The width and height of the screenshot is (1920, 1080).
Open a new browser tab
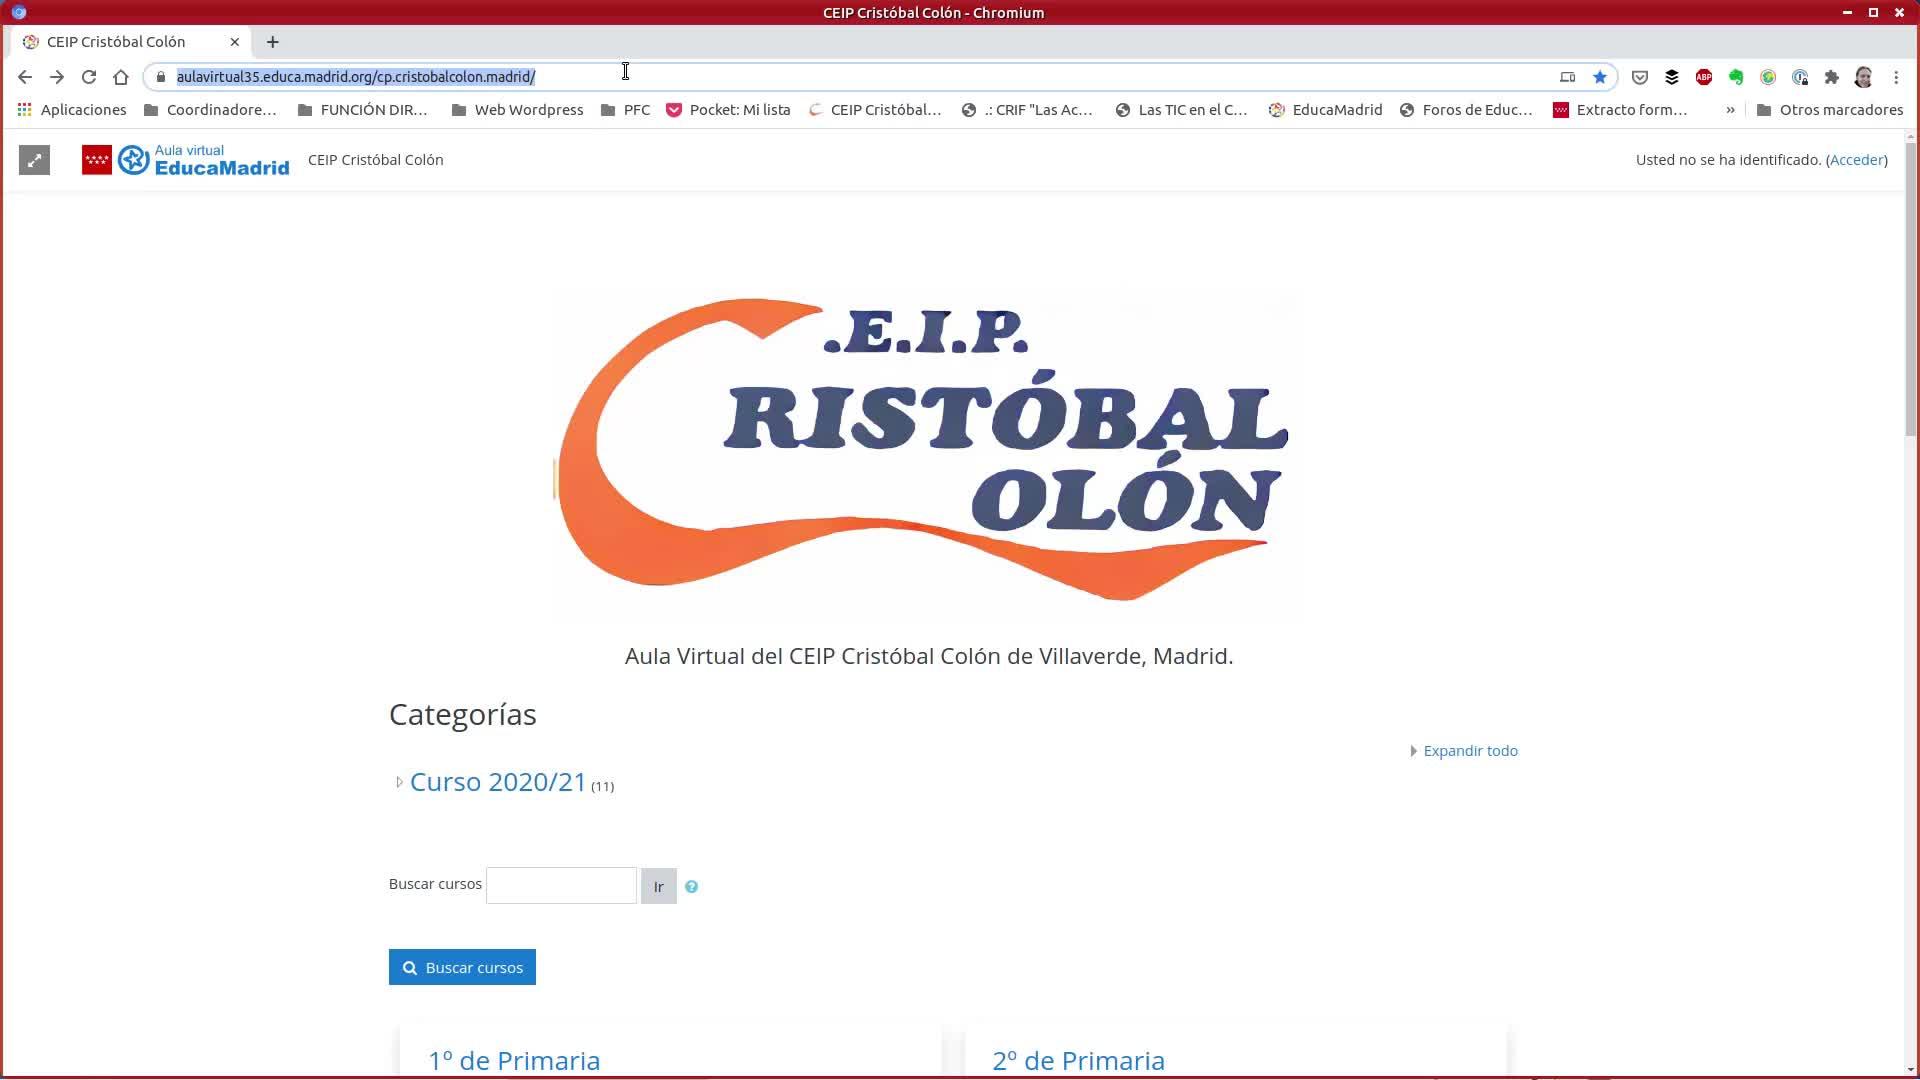pyautogui.click(x=272, y=42)
